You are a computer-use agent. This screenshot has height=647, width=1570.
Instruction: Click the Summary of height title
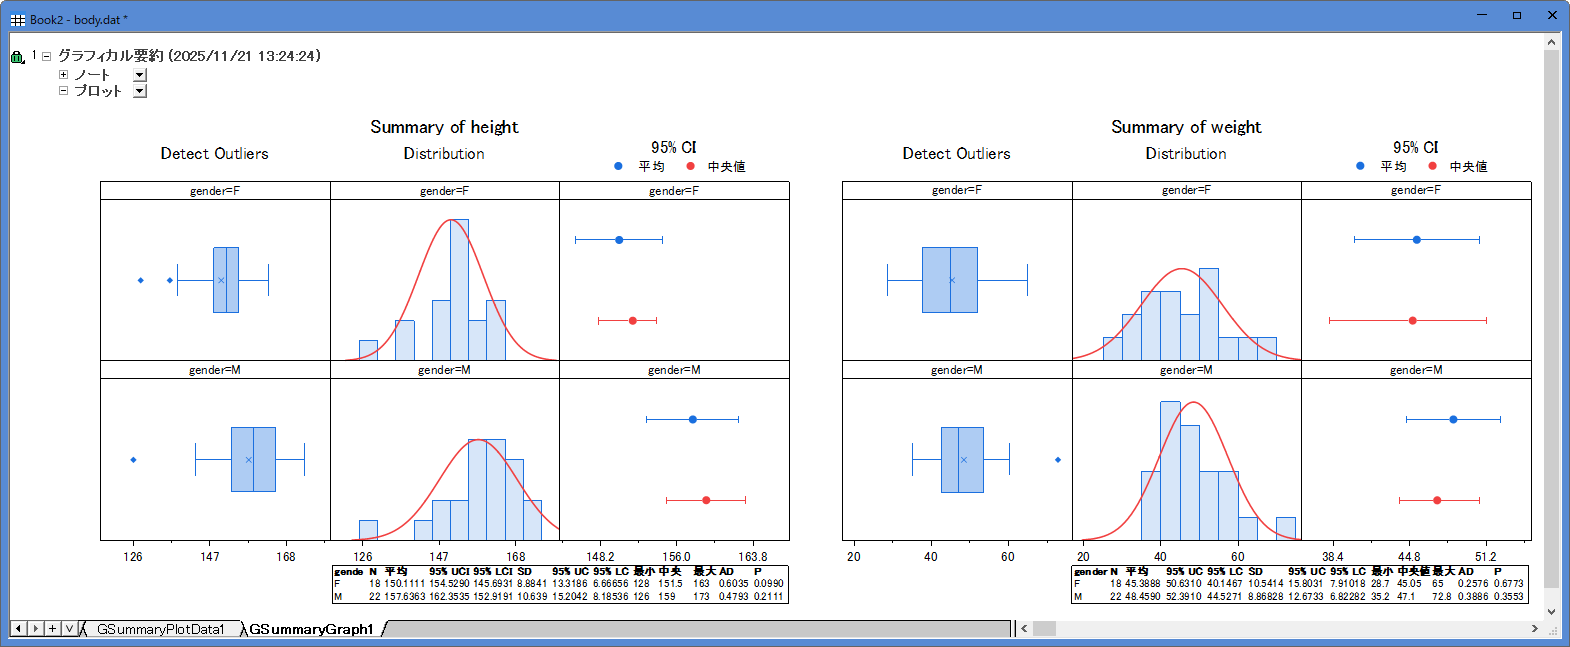(x=444, y=127)
